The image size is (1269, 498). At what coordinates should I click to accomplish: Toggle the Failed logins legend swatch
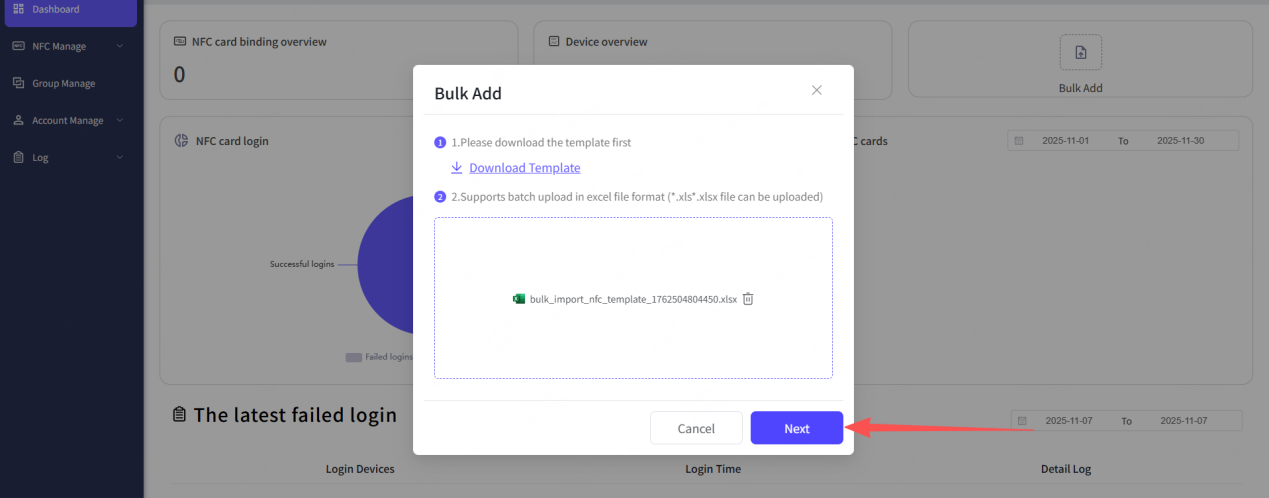[353, 357]
